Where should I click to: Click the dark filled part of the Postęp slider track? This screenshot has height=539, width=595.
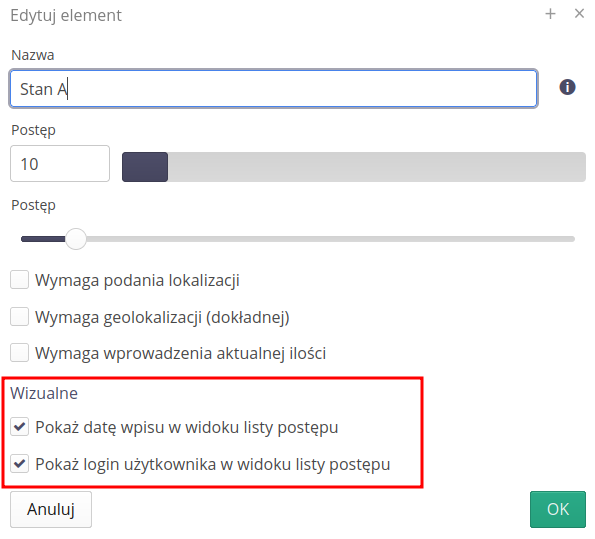coord(43,239)
